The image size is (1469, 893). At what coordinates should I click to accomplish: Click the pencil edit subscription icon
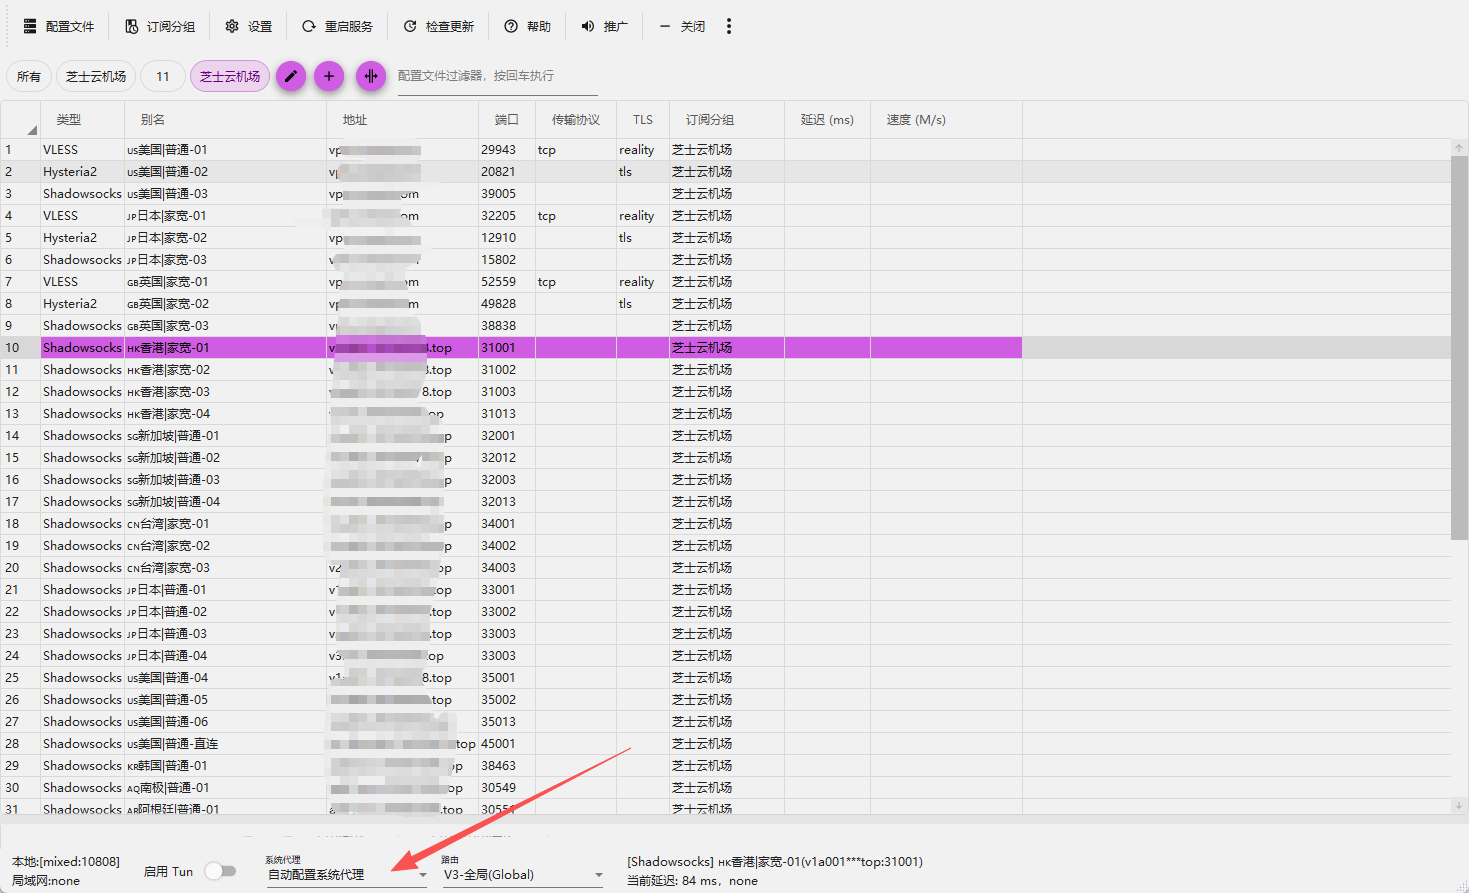291,76
